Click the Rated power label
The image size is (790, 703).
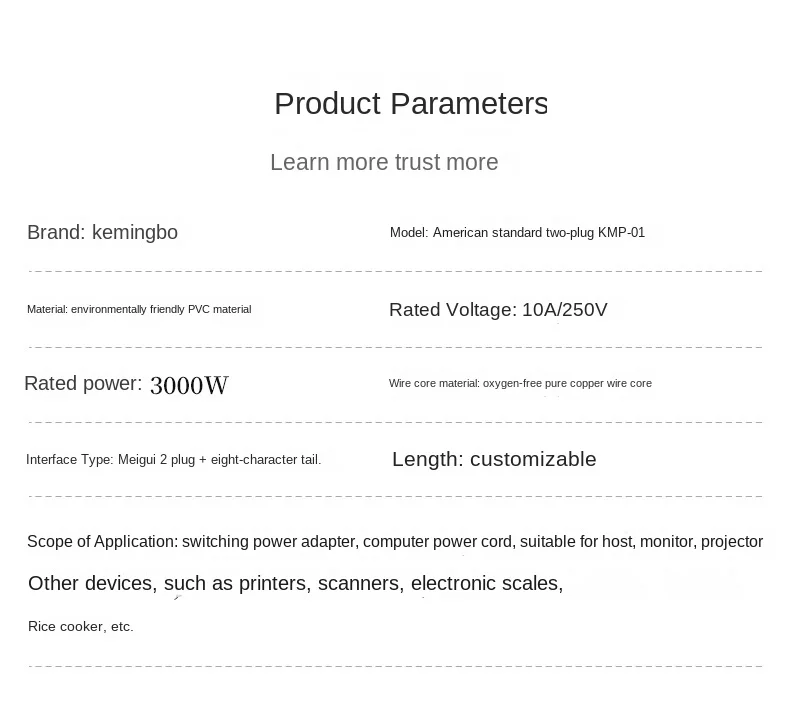[x=83, y=384]
